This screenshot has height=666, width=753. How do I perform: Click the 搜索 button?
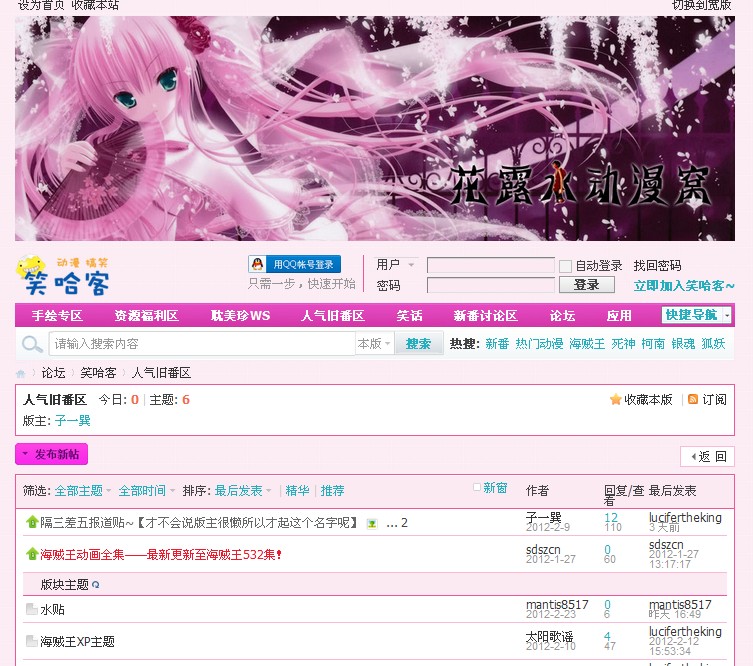[418, 344]
